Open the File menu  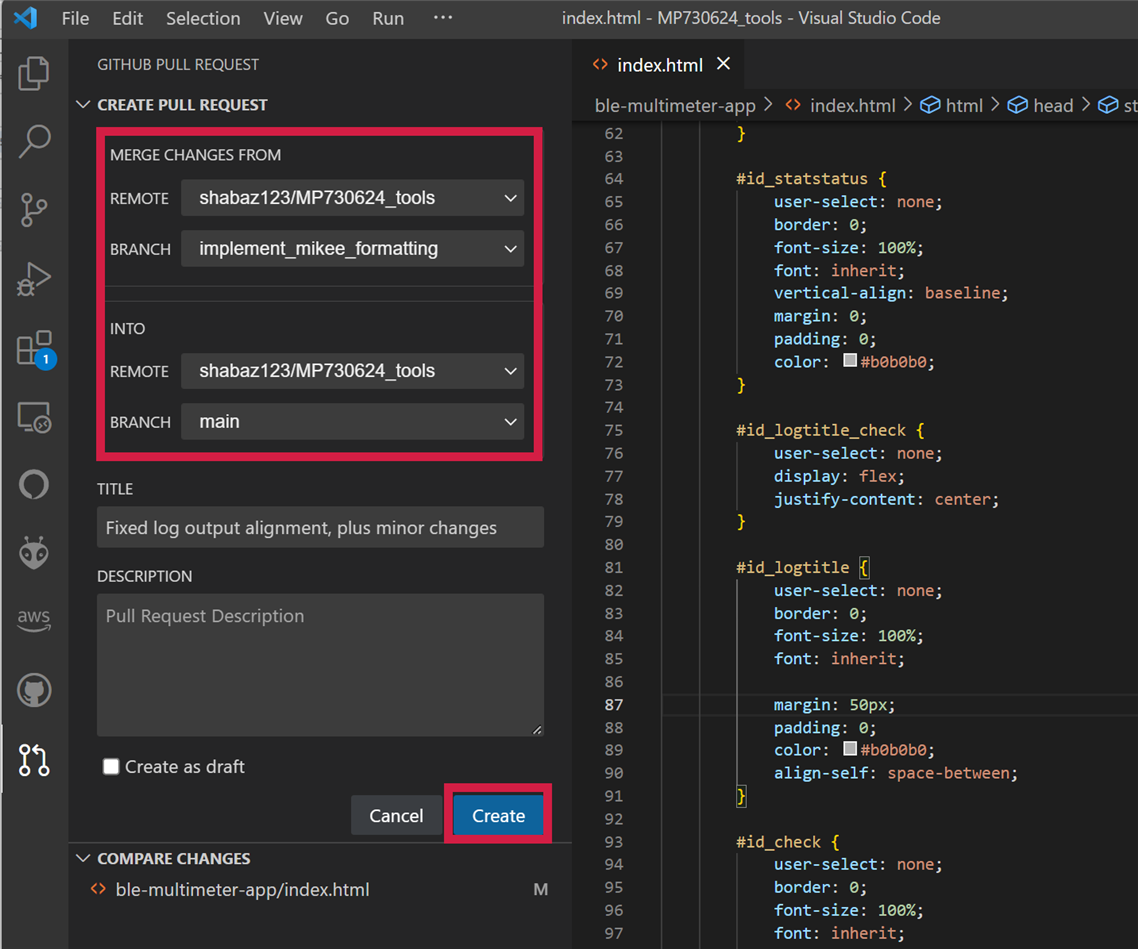[75, 18]
